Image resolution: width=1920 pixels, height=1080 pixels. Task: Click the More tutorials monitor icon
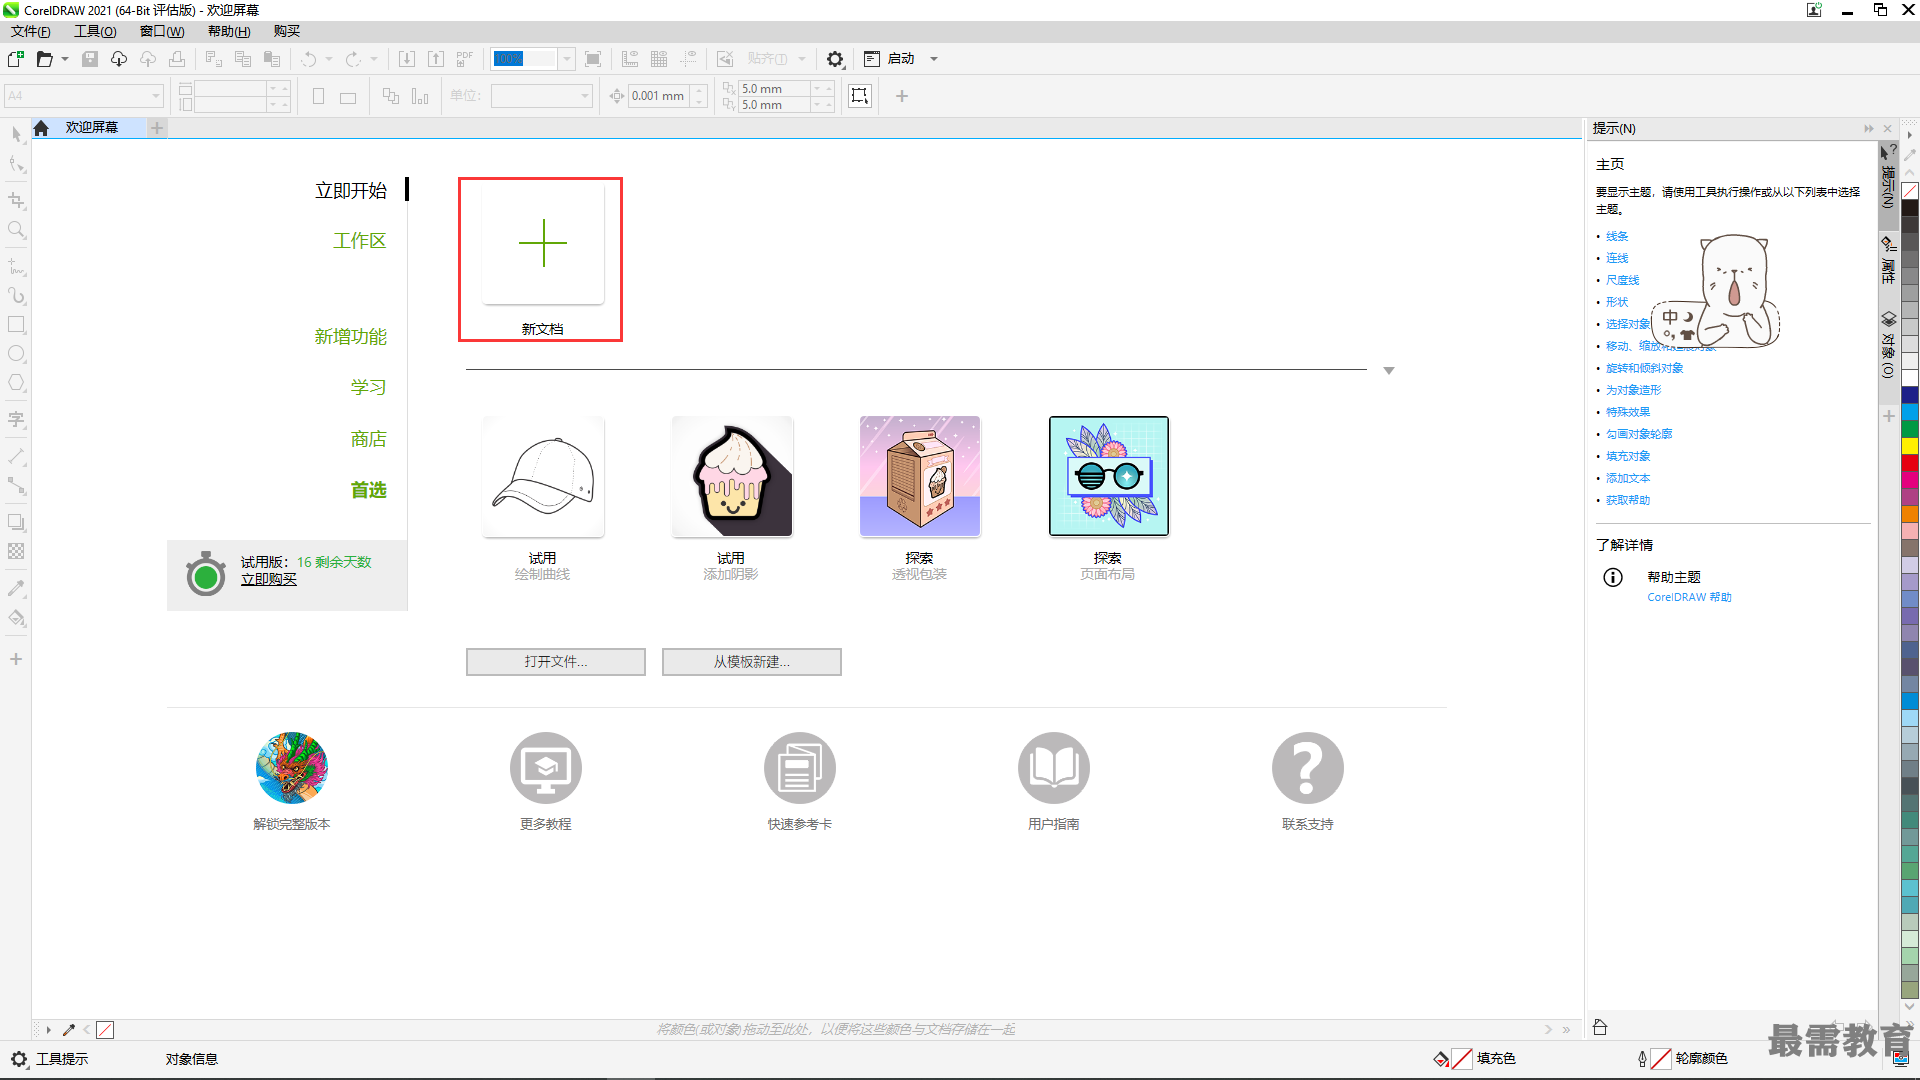[546, 768]
